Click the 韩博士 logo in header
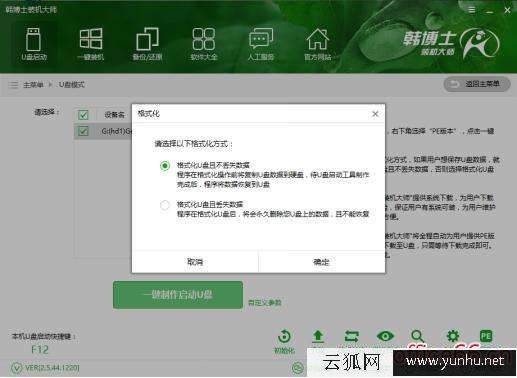 (x=452, y=43)
